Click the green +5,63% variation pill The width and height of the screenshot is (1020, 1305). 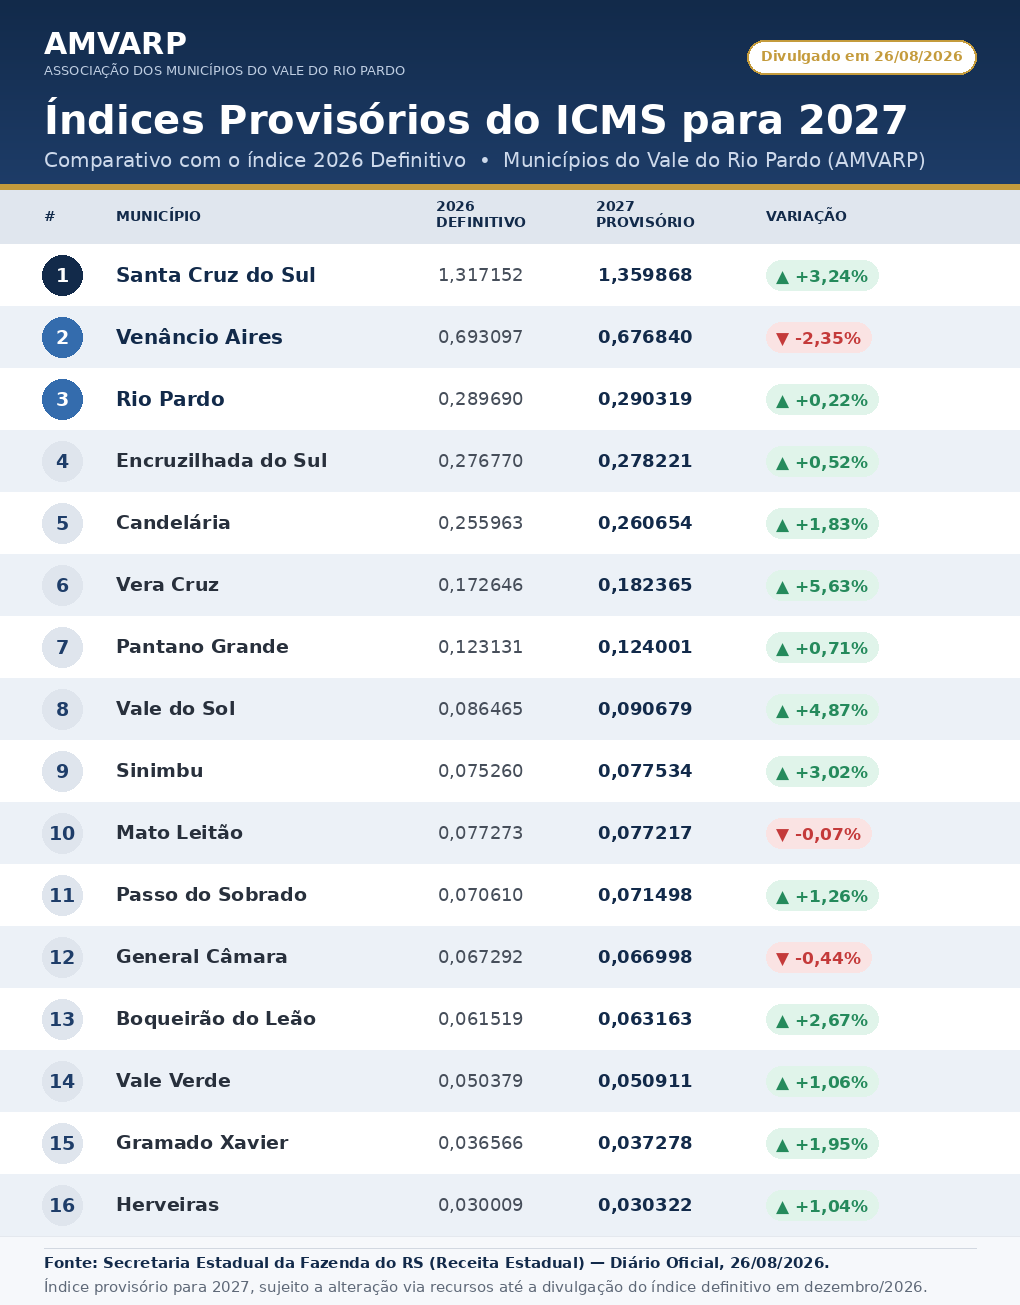(x=822, y=586)
